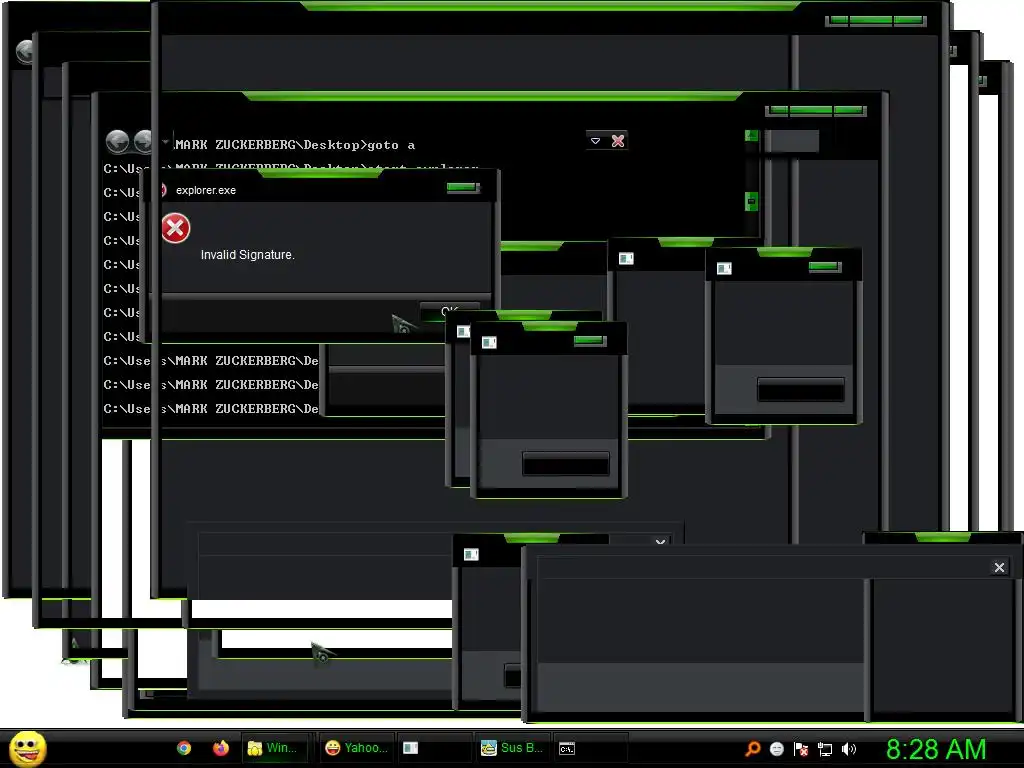1024x768 pixels.
Task: Click the title icon of the frontmost center dialog
Action: click(489, 342)
